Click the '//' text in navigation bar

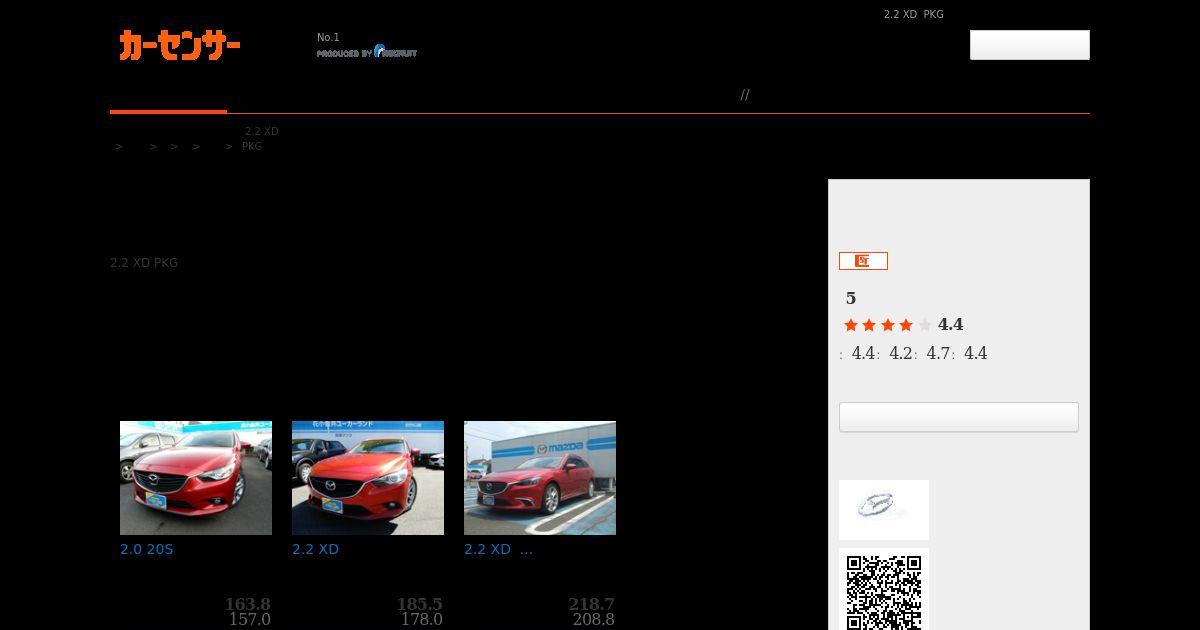745,95
